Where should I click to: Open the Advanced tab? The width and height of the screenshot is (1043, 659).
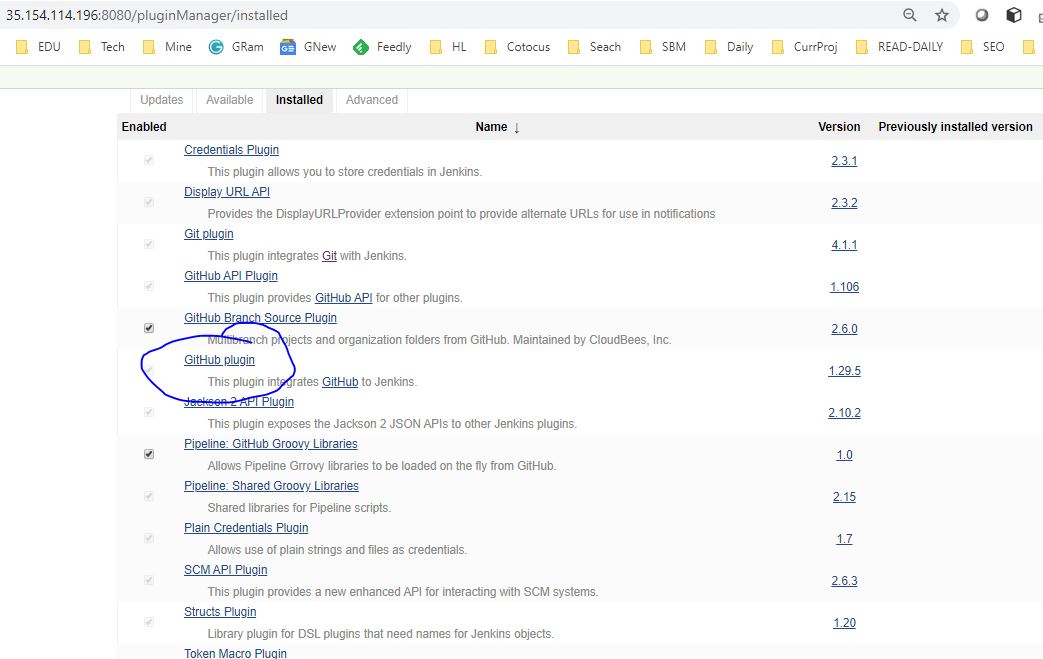(x=371, y=100)
